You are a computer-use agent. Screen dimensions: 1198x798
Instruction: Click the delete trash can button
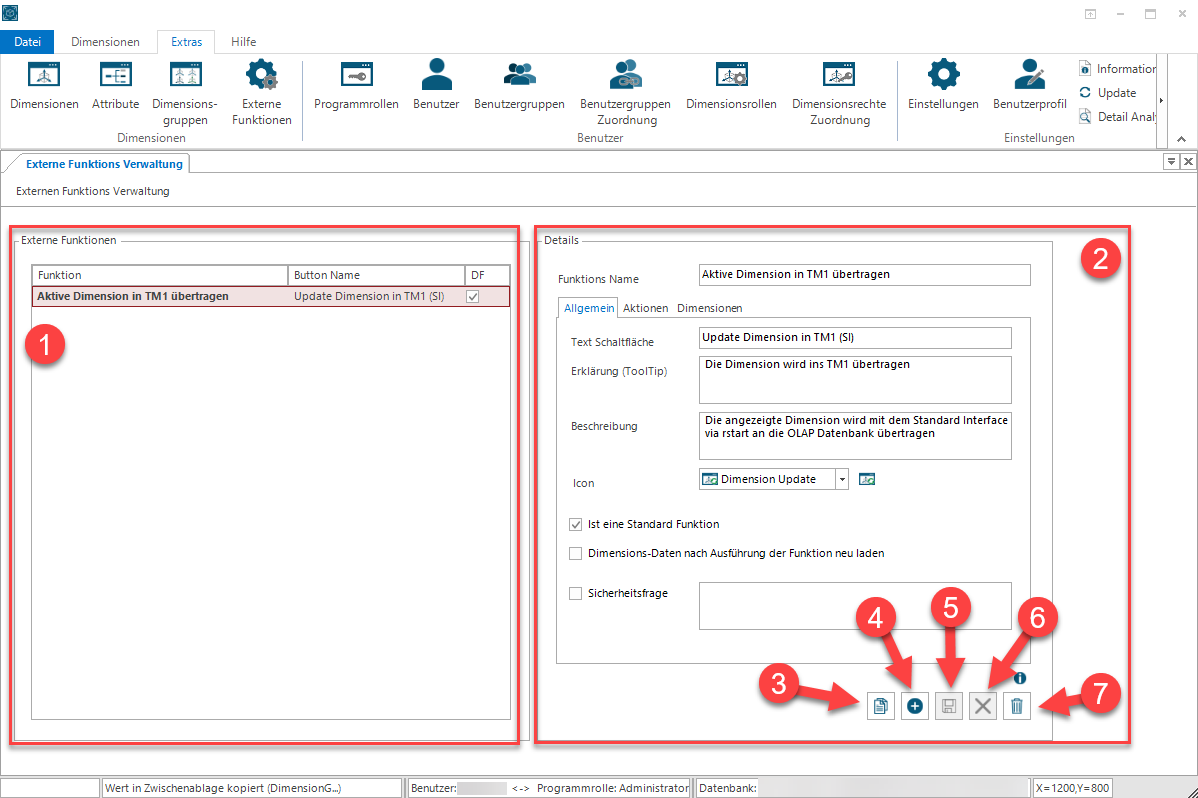(1017, 706)
